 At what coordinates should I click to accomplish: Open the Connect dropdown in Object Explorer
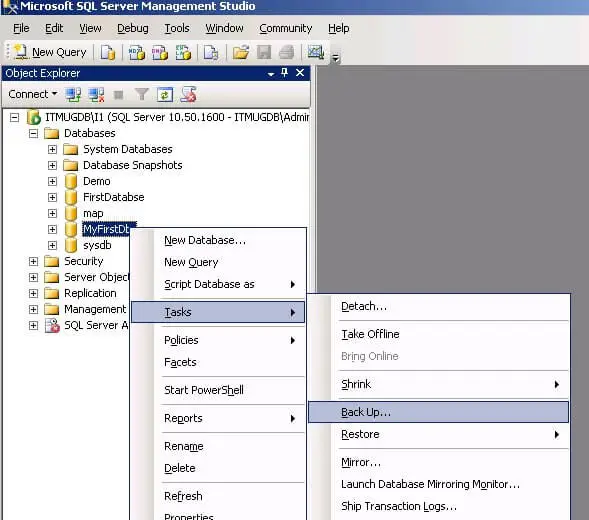(x=33, y=94)
